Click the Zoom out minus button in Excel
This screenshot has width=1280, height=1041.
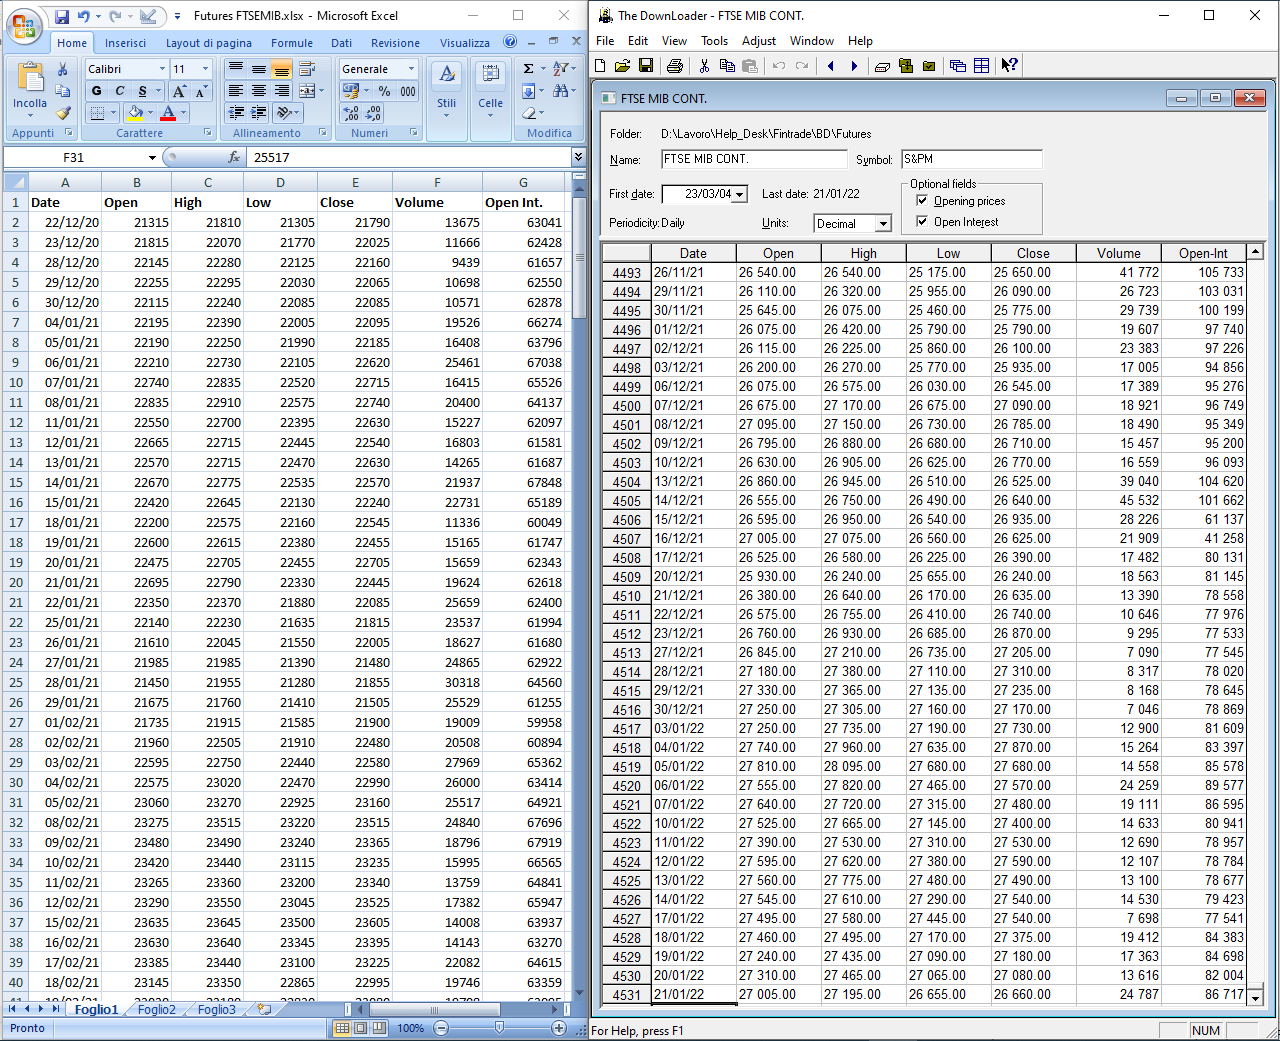click(x=441, y=1028)
